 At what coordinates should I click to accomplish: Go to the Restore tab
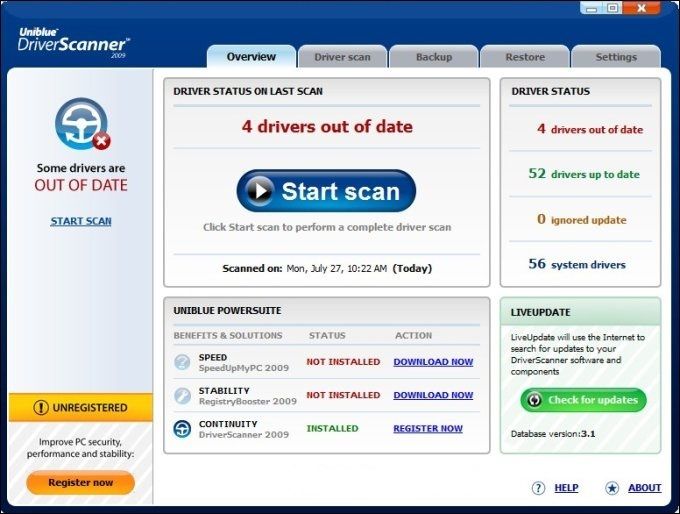point(525,57)
